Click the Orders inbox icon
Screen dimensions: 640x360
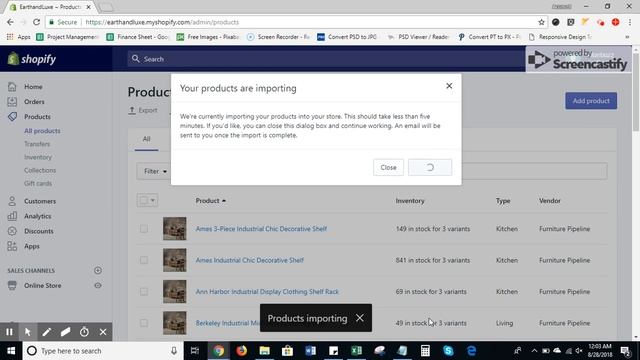[12, 102]
